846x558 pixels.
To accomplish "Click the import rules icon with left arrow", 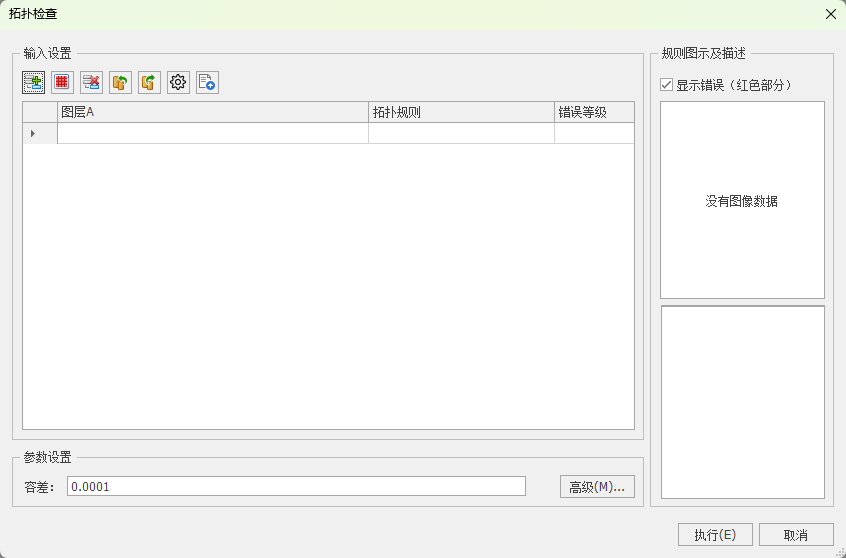I will pyautogui.click(x=120, y=83).
